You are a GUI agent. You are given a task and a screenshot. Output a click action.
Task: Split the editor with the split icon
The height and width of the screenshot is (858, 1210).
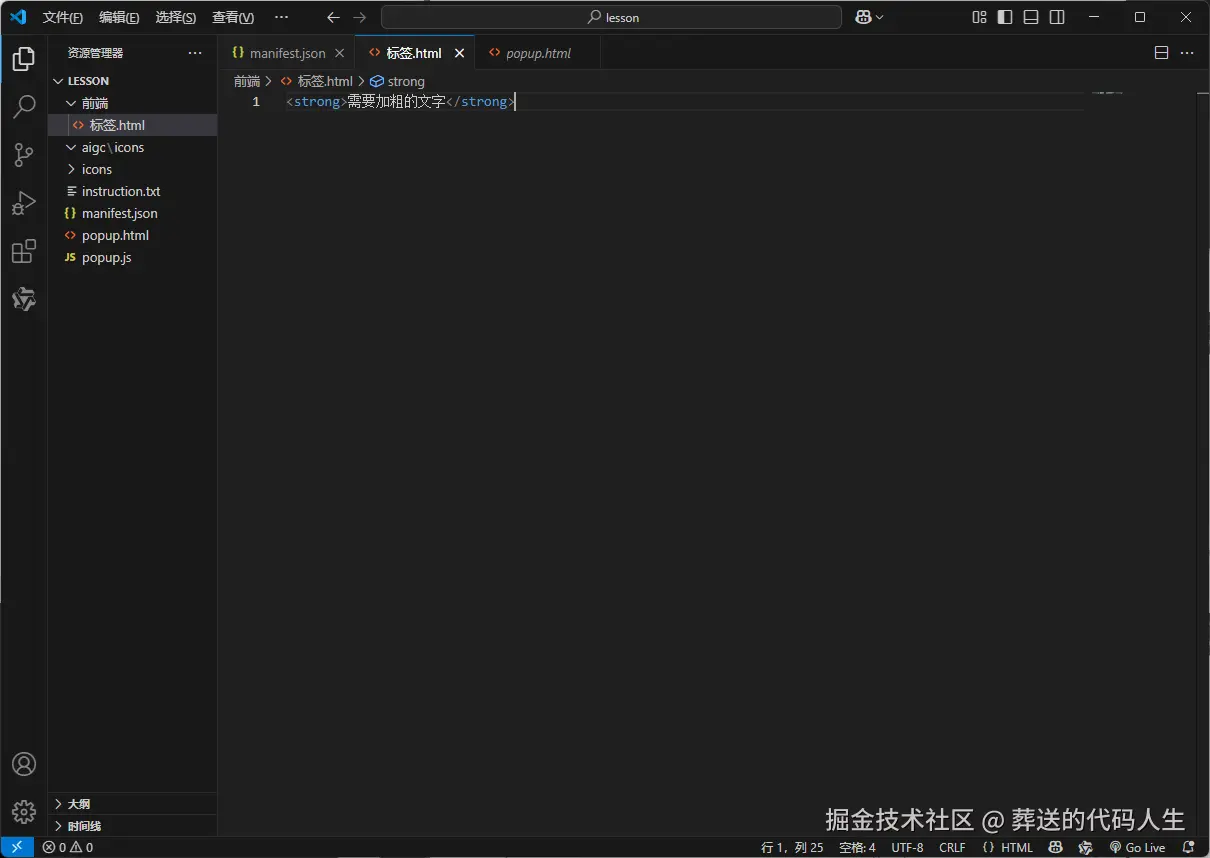(x=1161, y=53)
